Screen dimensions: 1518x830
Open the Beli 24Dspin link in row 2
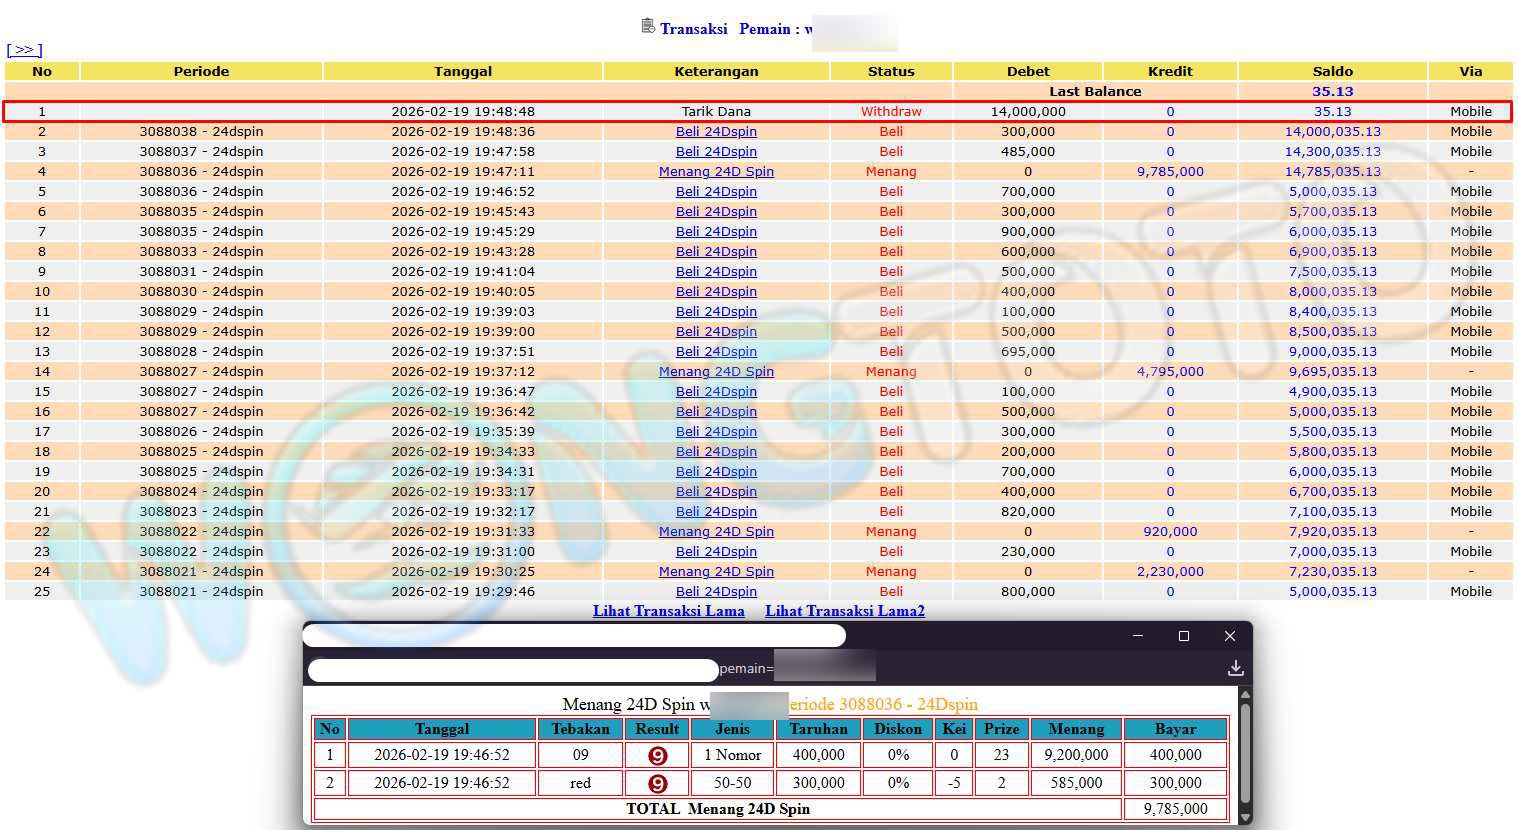point(716,131)
